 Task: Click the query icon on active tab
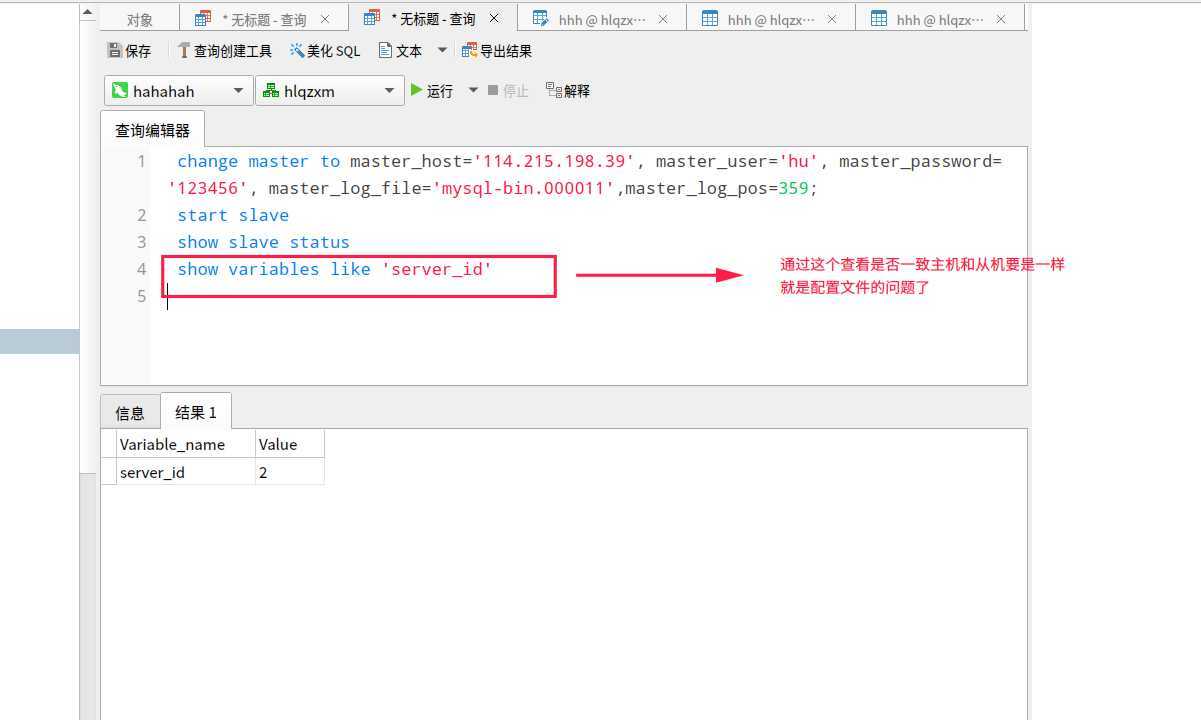(373, 18)
